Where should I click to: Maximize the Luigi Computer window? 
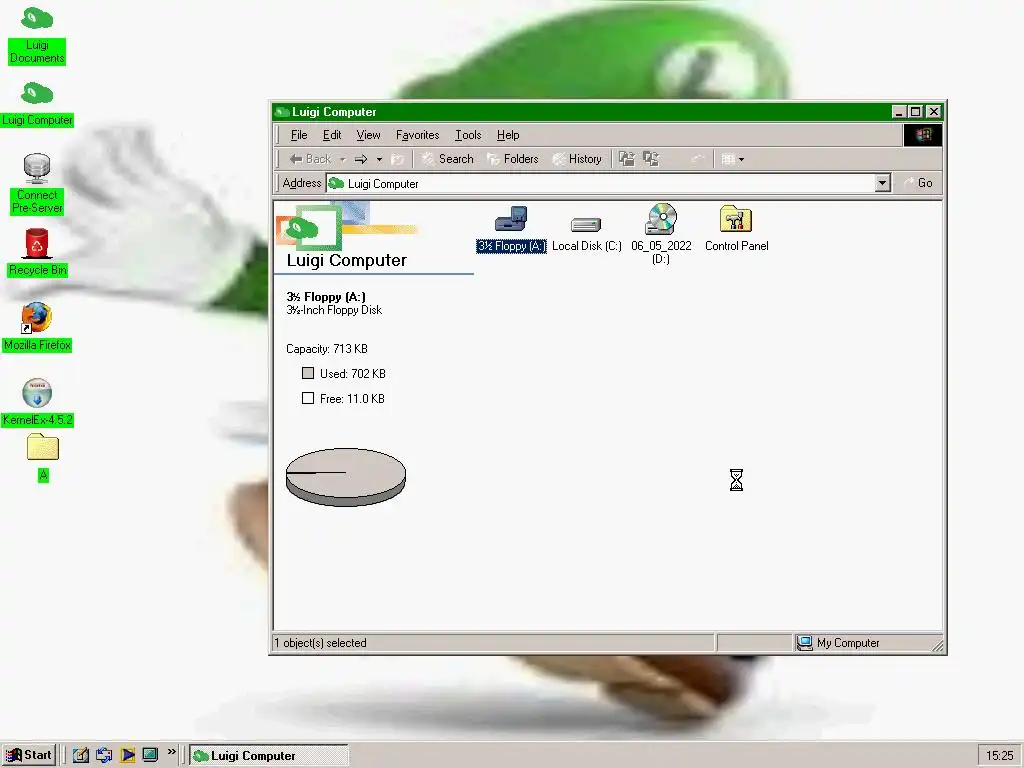916,112
